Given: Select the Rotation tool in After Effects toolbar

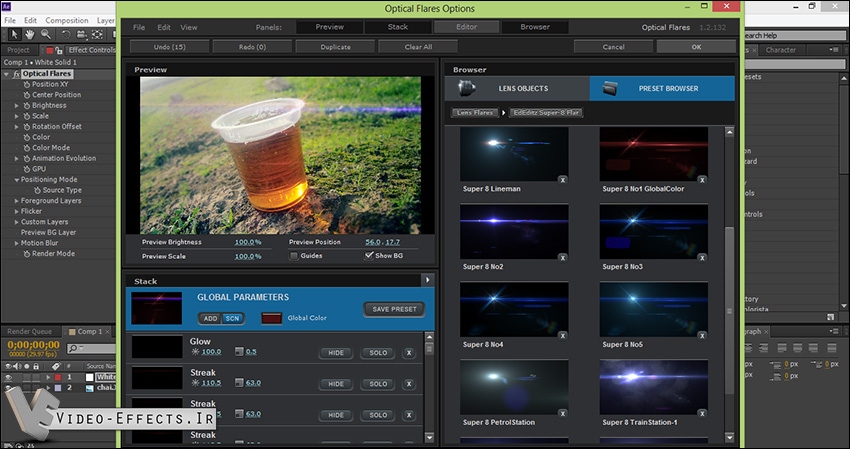Looking at the screenshot, I should tap(66, 34).
